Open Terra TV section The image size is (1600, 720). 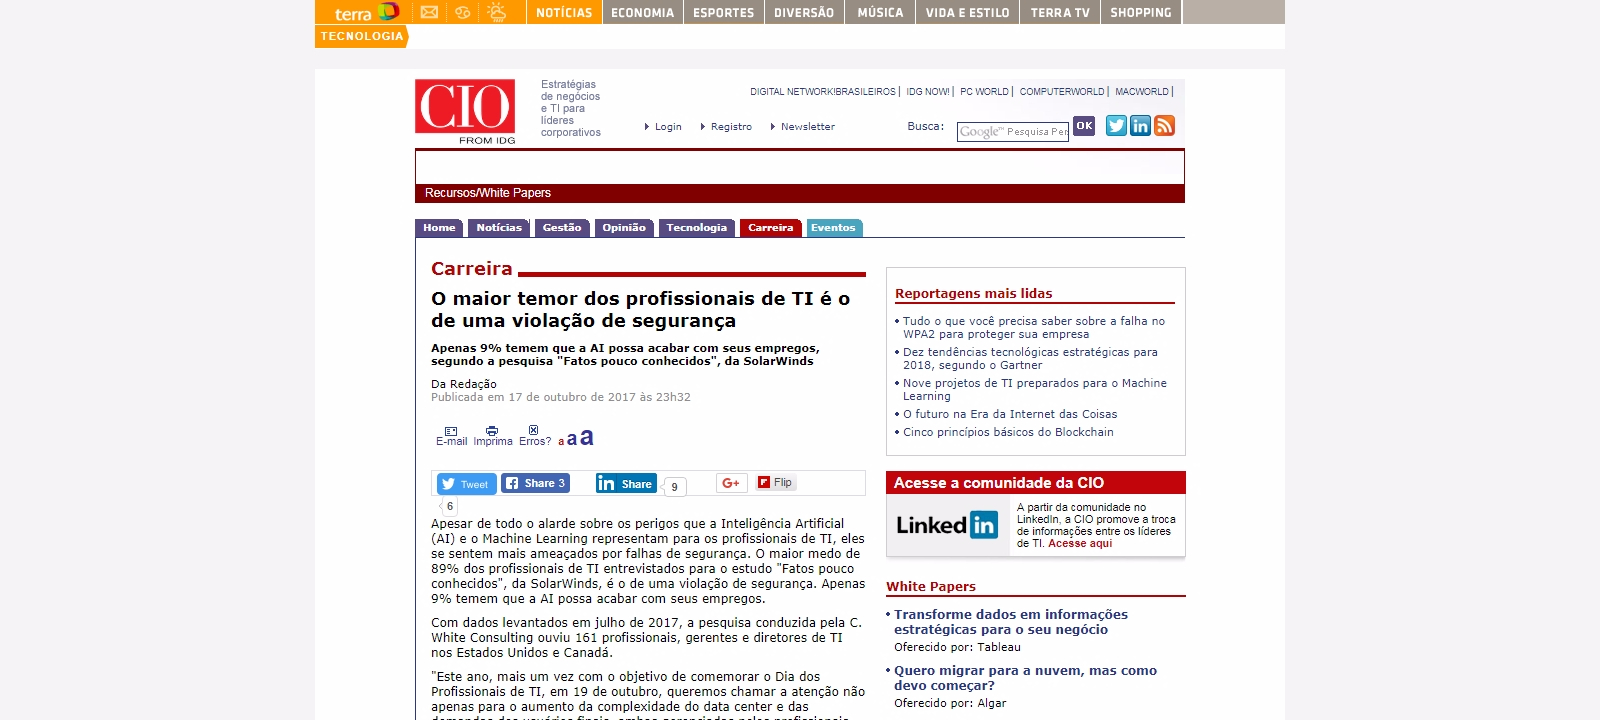tap(1060, 12)
